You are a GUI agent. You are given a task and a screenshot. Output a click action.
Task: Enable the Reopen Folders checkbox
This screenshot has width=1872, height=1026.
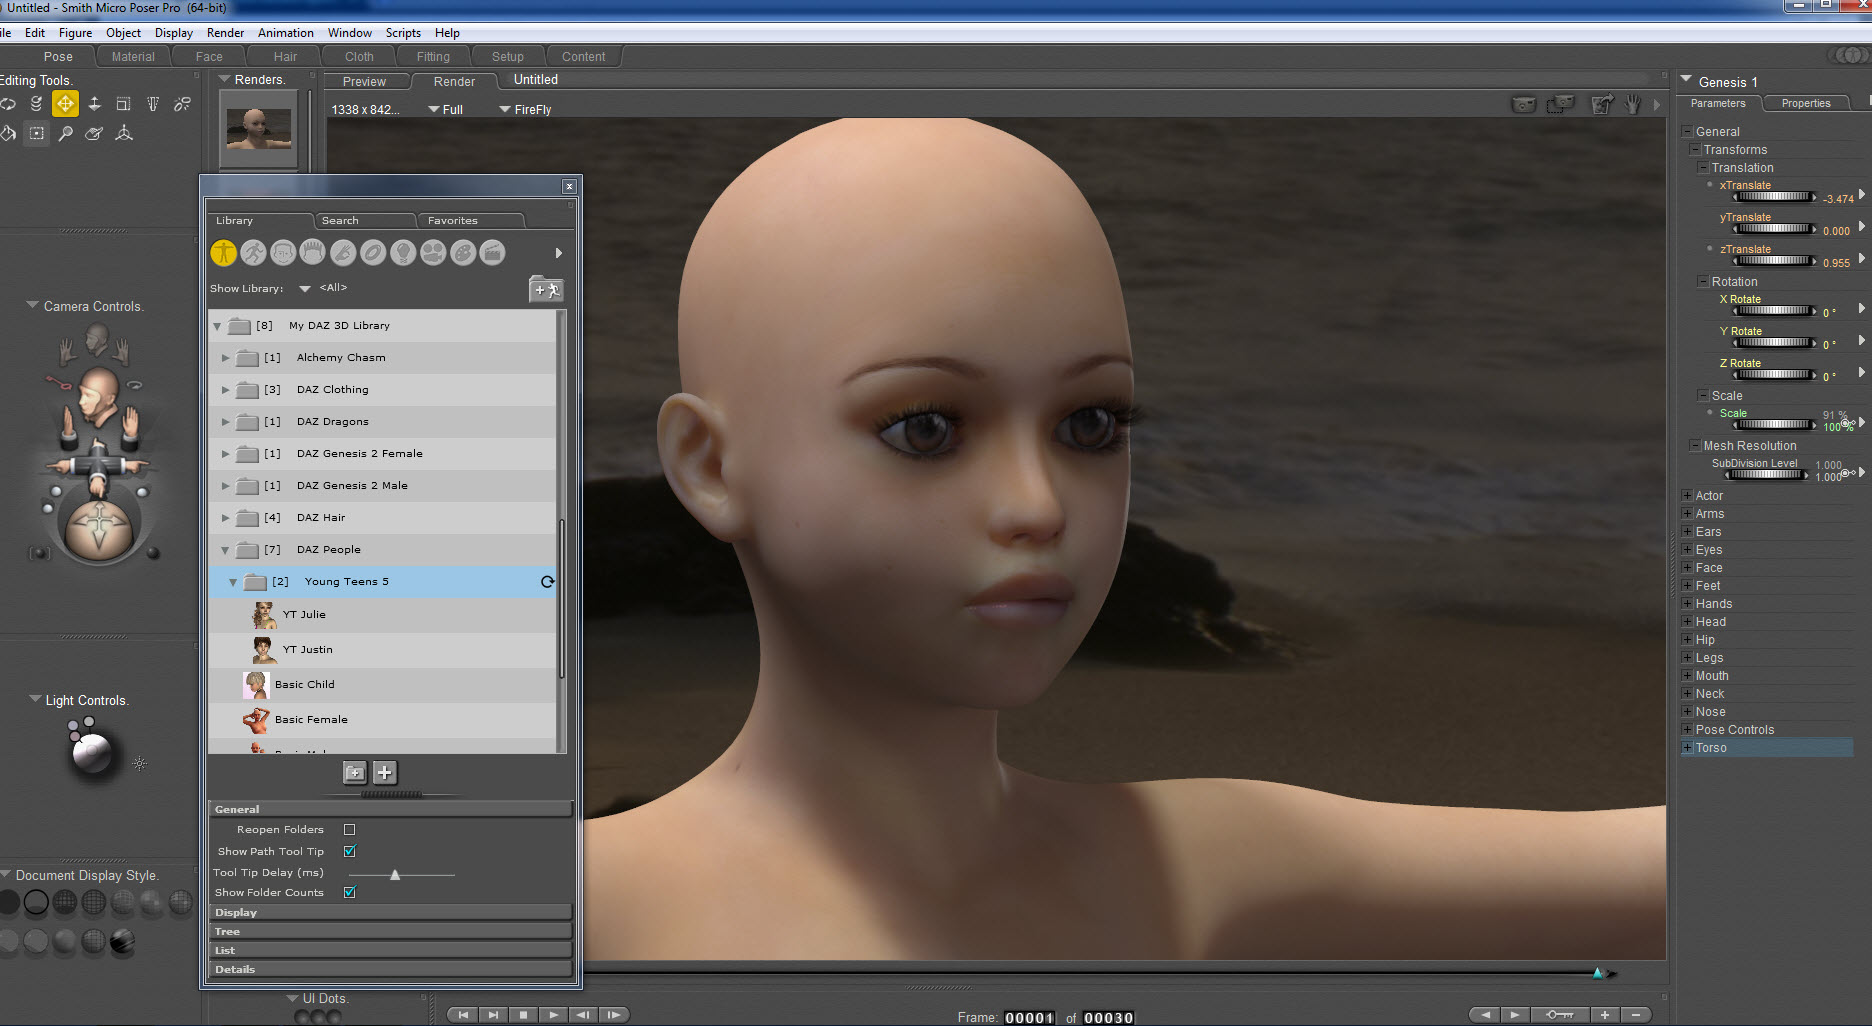click(x=349, y=830)
